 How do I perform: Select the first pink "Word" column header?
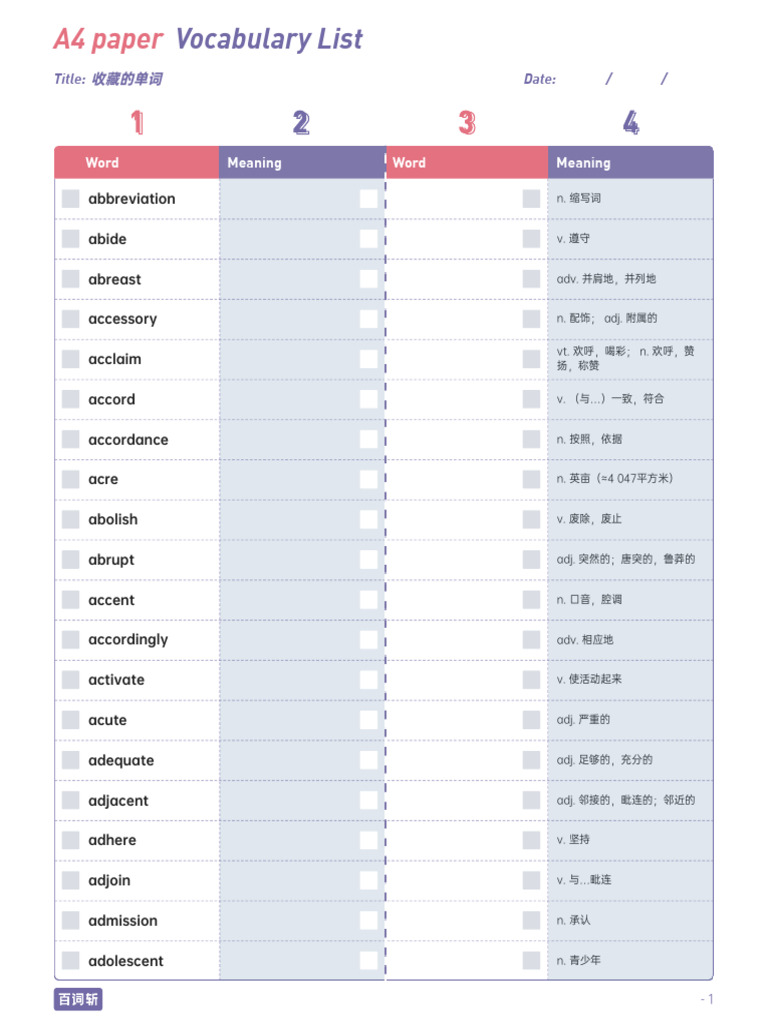(102, 163)
